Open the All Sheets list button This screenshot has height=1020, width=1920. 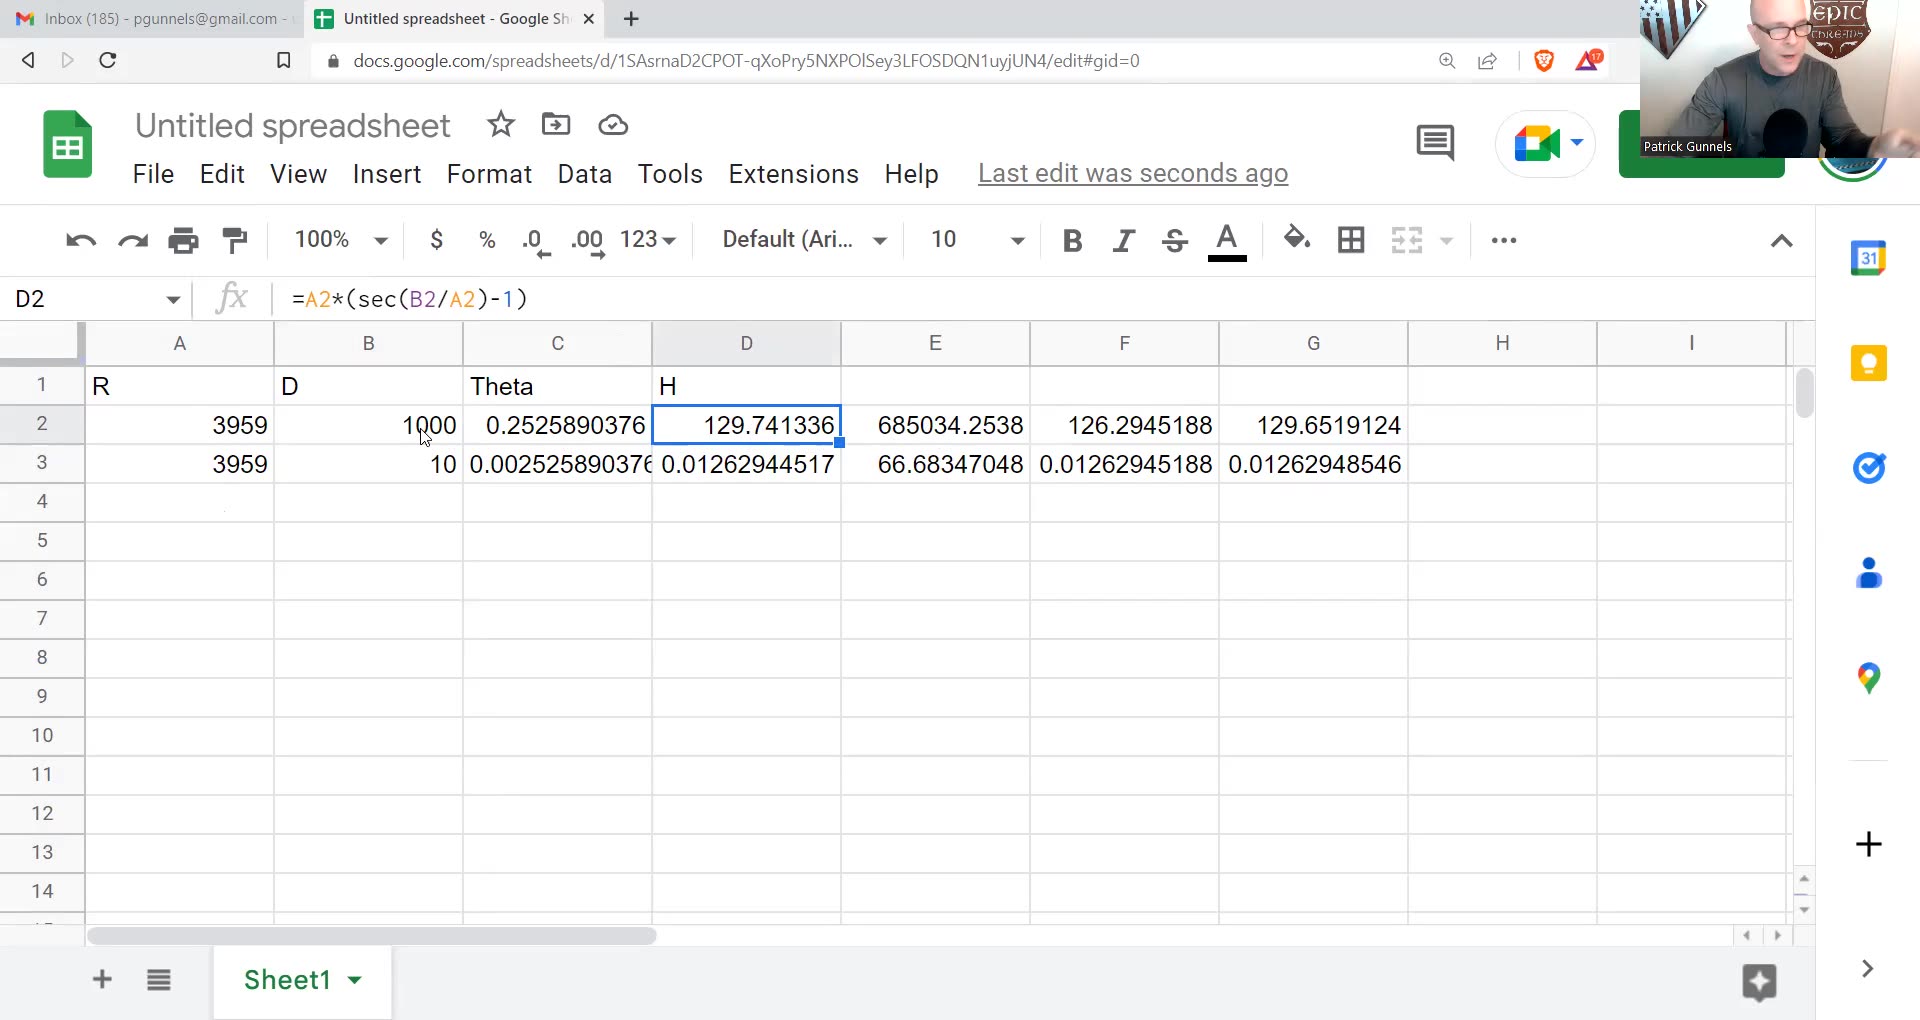point(158,979)
